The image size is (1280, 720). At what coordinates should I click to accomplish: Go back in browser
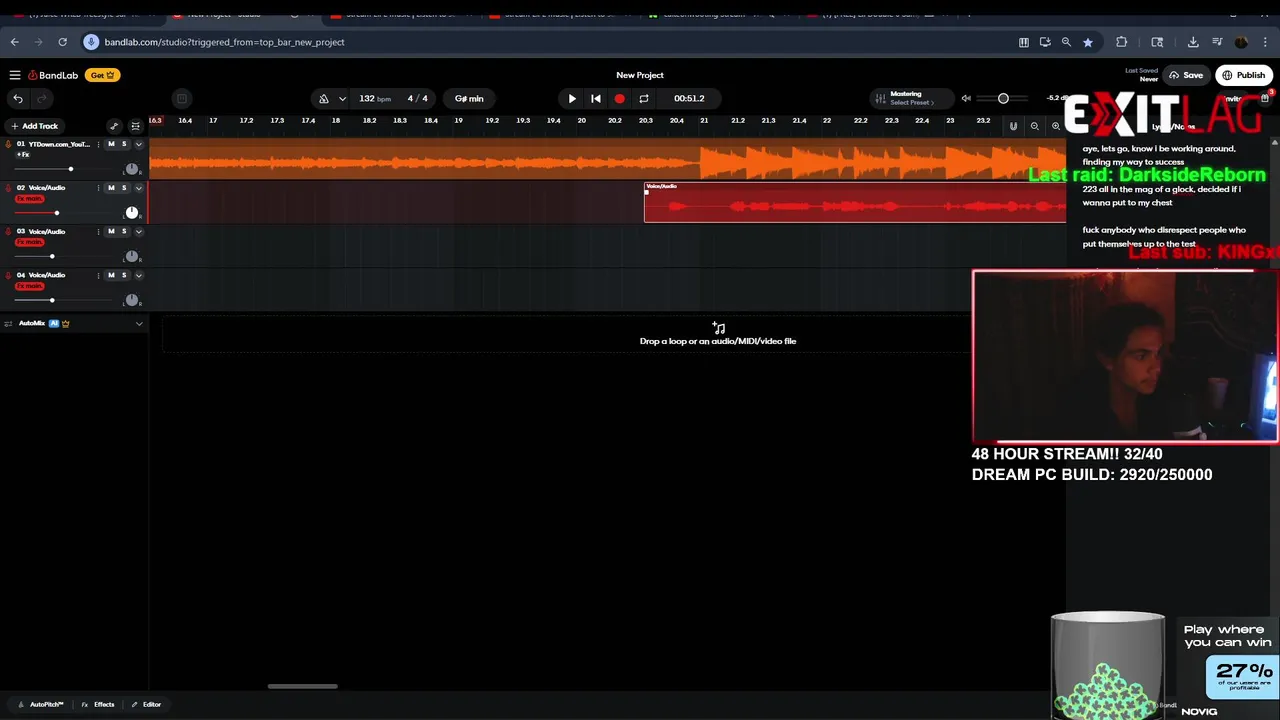pos(14,42)
